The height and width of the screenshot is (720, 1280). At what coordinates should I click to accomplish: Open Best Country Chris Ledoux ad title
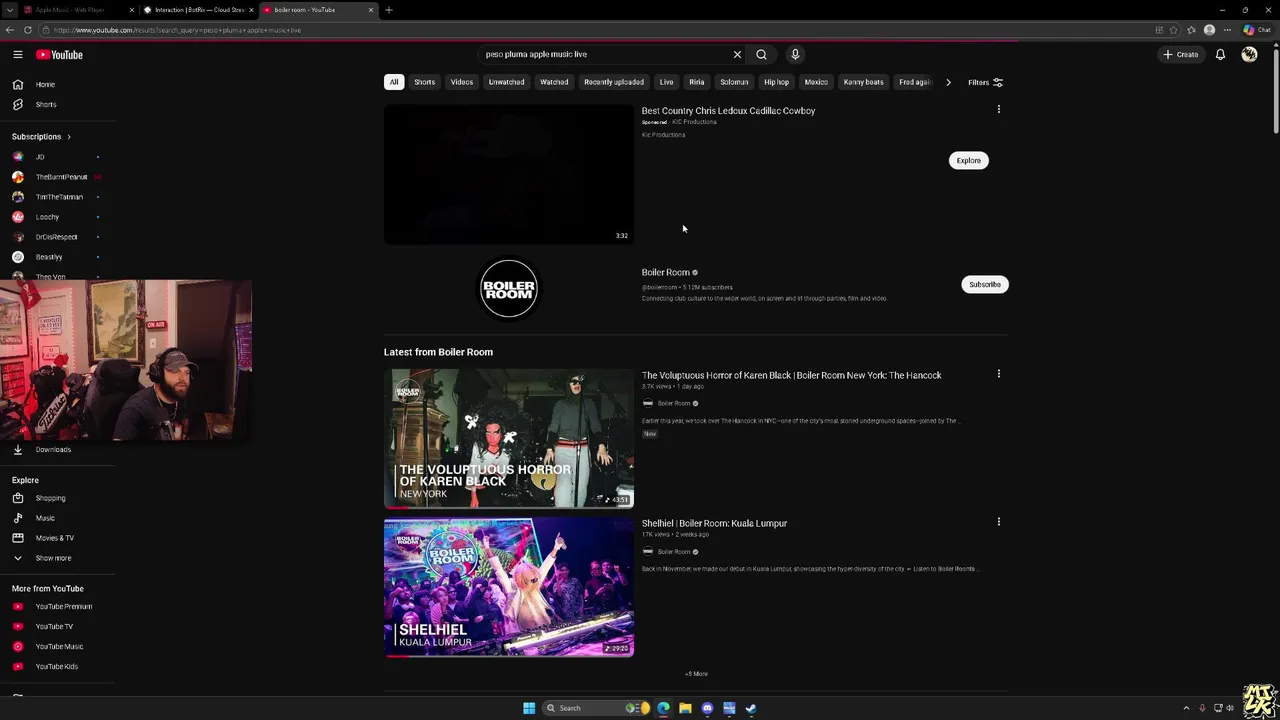(728, 111)
